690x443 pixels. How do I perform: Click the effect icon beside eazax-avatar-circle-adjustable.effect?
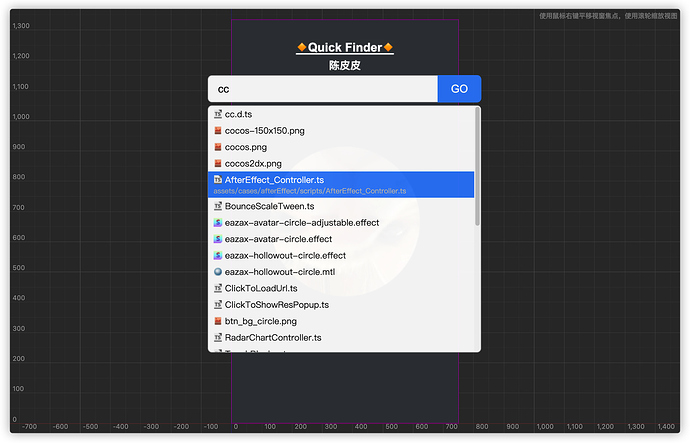pos(218,223)
